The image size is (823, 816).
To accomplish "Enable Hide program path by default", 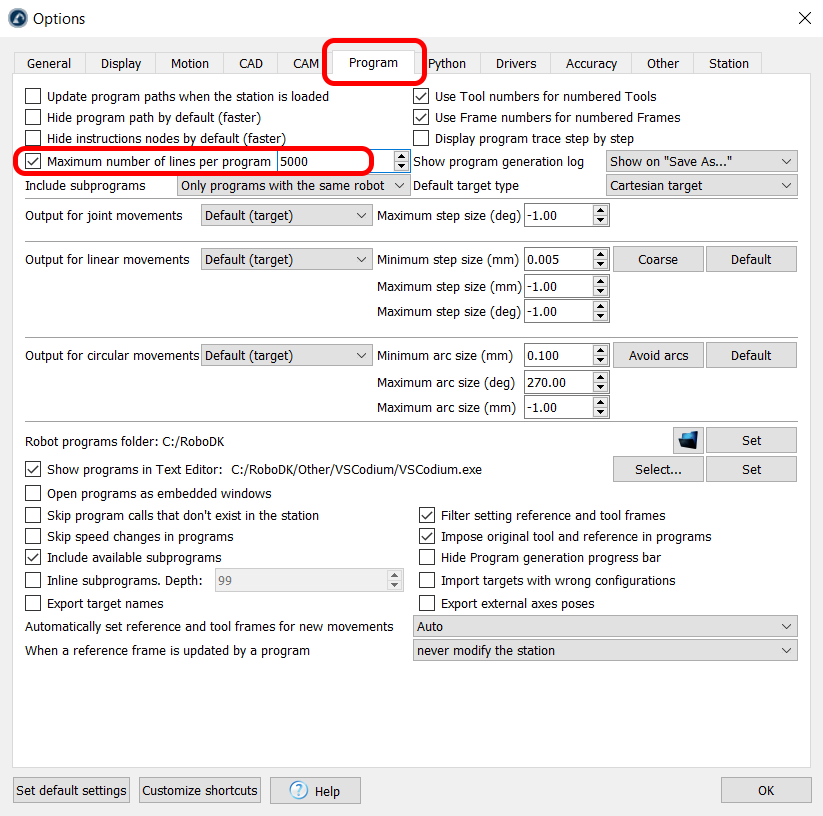I will 34,118.
